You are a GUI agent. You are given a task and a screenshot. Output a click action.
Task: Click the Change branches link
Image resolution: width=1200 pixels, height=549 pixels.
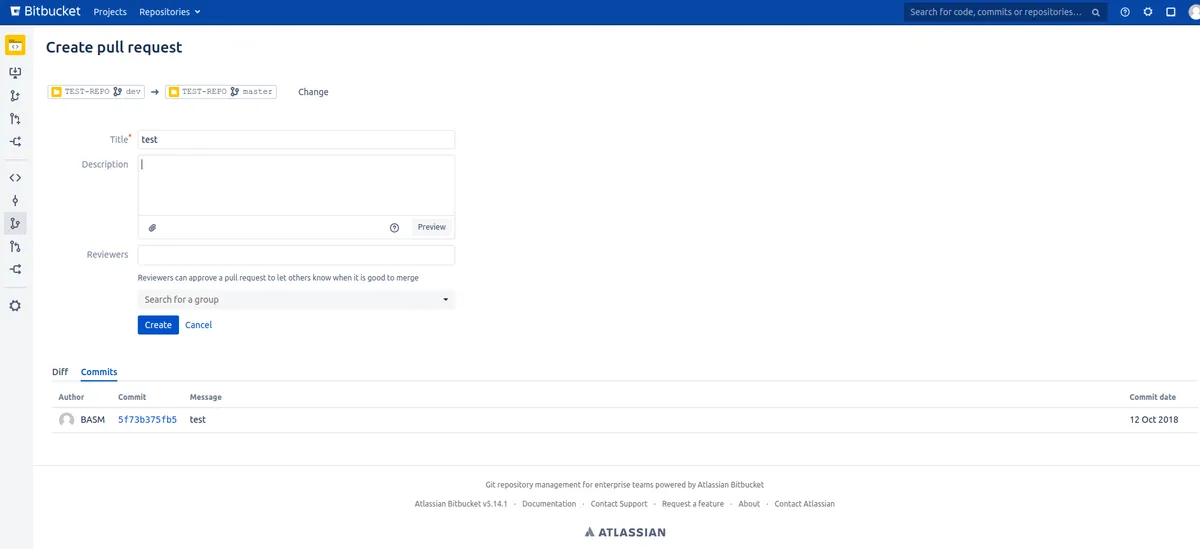coord(313,92)
